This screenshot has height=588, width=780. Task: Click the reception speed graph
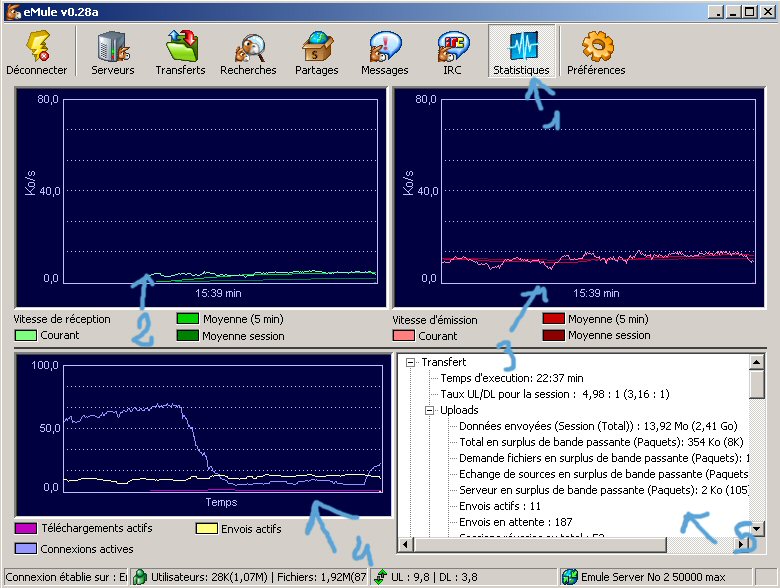click(x=201, y=197)
